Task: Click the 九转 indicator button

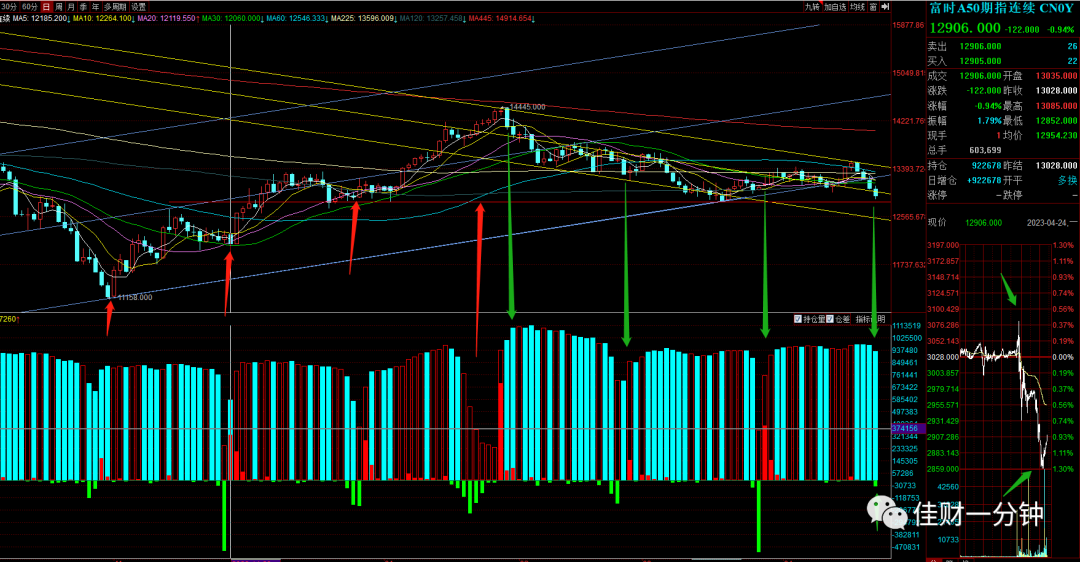Action: click(x=813, y=7)
